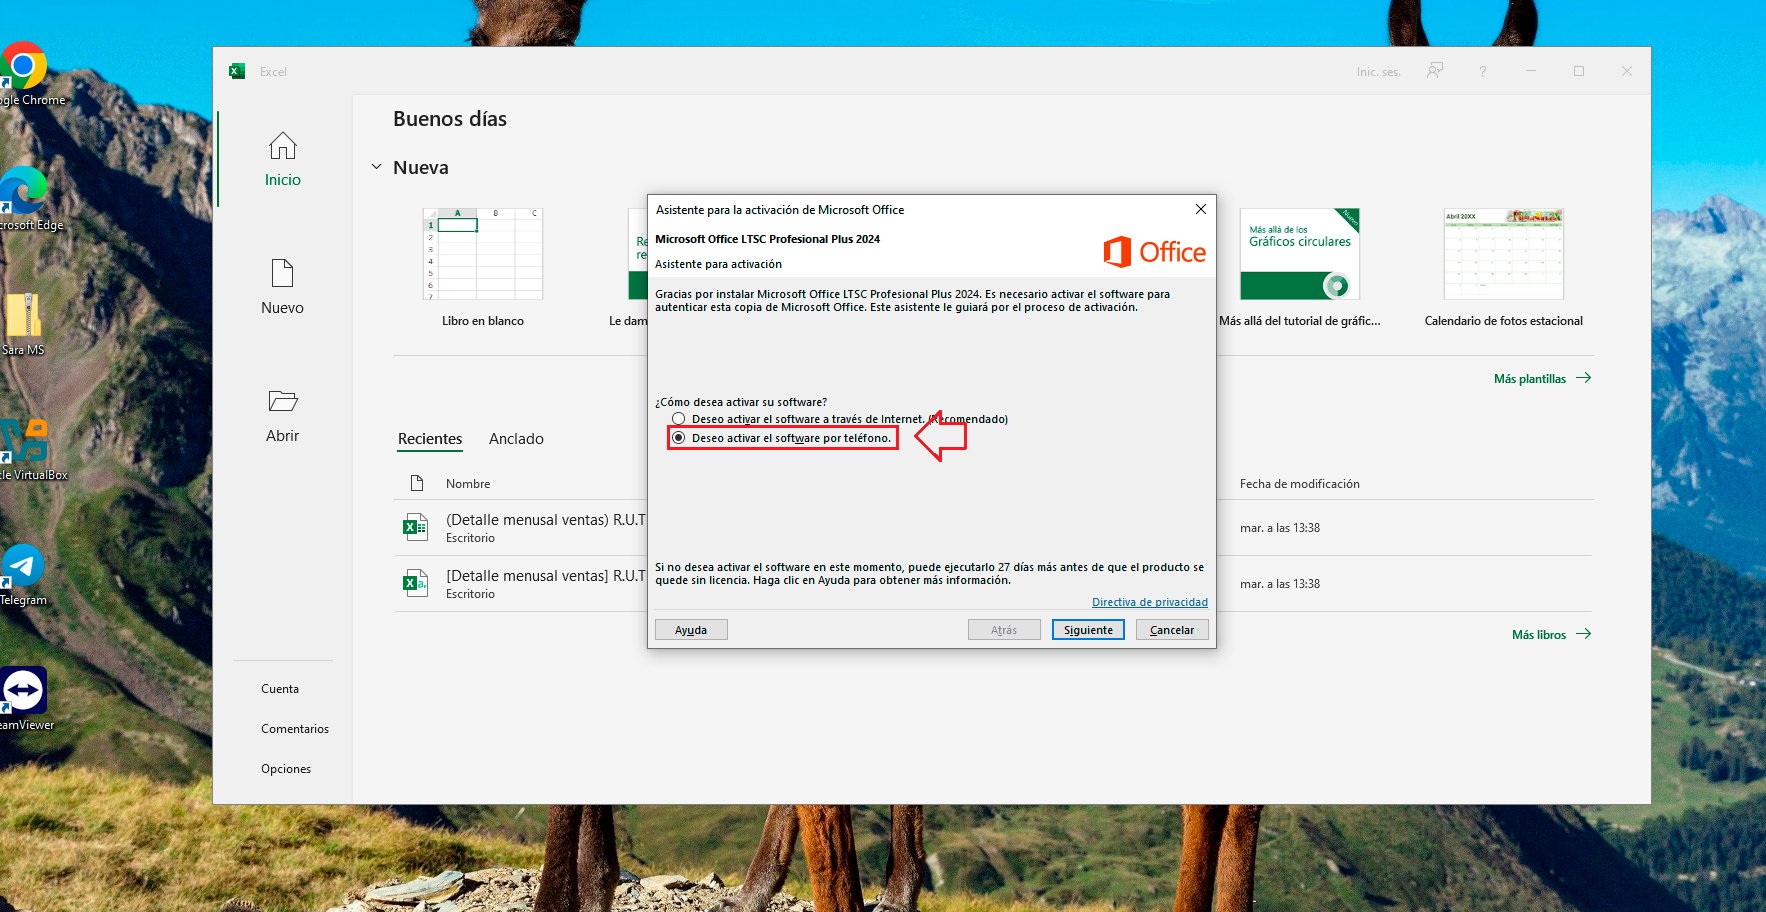This screenshot has height=912, width=1766.
Task: Open the TeamViewer desktop shortcut
Action: [24, 691]
